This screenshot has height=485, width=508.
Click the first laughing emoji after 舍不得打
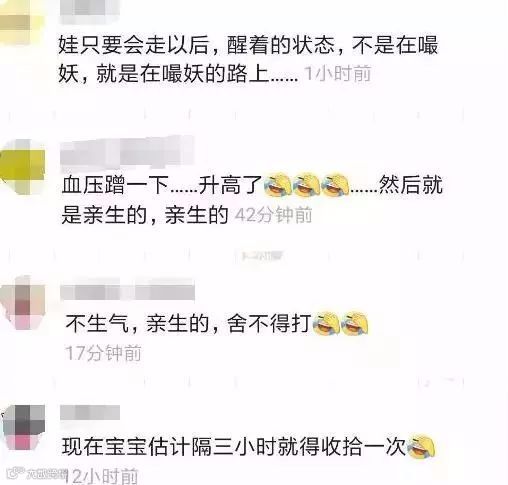[326, 323]
